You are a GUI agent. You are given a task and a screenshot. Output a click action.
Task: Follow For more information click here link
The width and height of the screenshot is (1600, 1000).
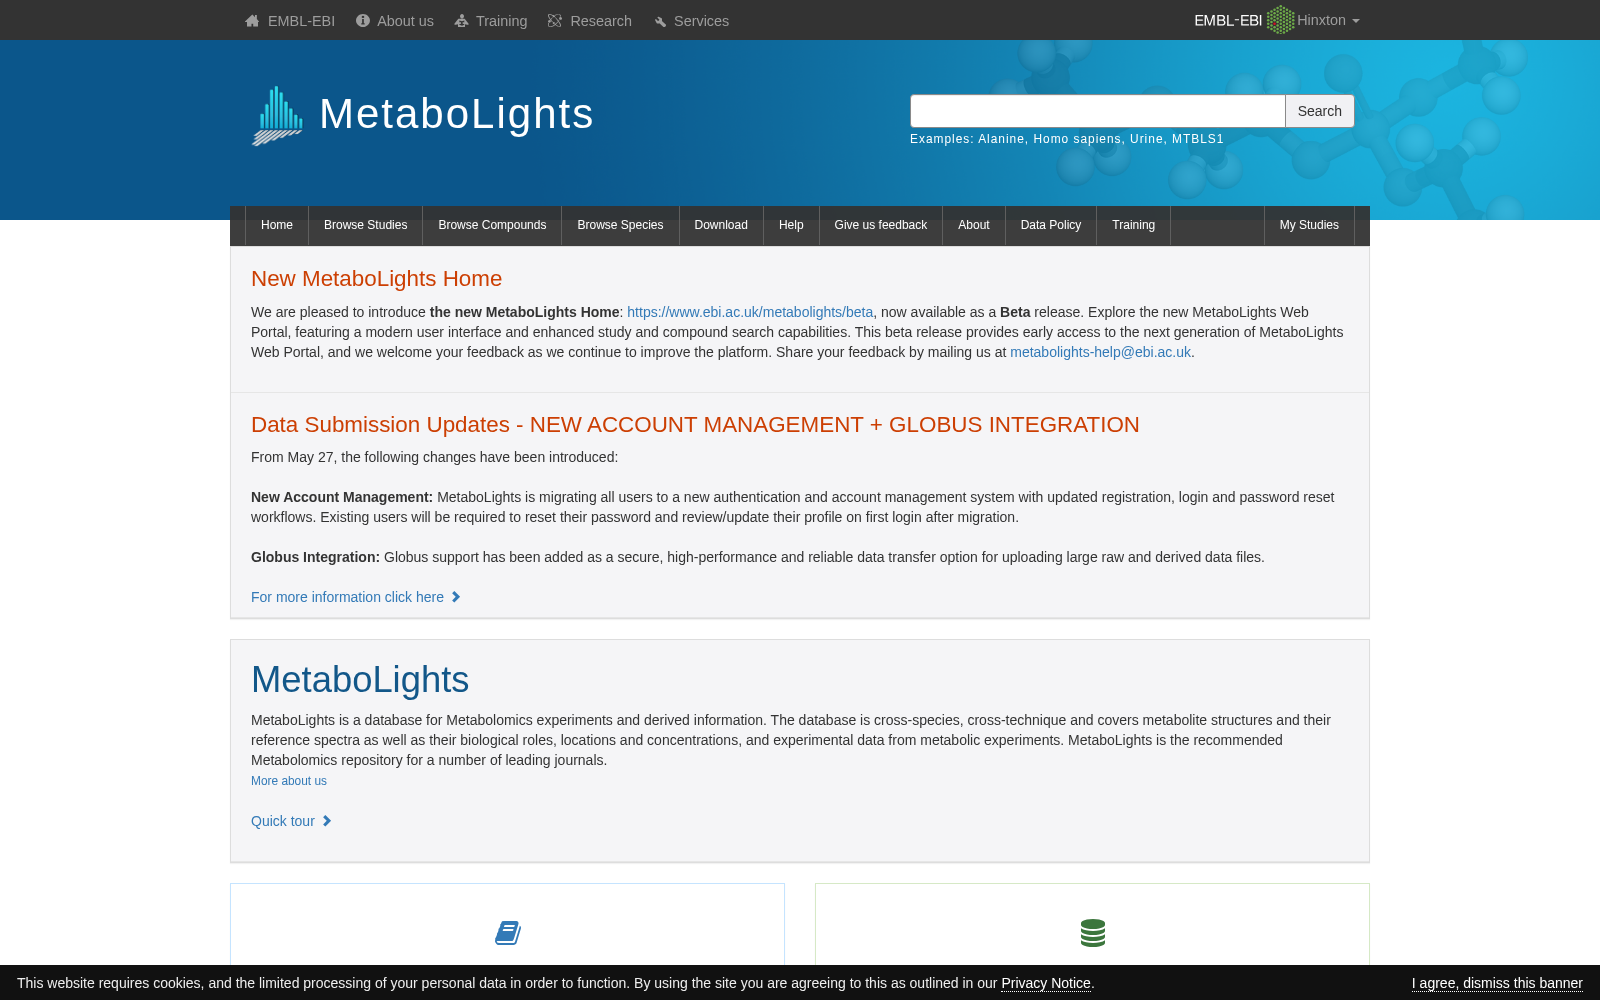coord(347,597)
